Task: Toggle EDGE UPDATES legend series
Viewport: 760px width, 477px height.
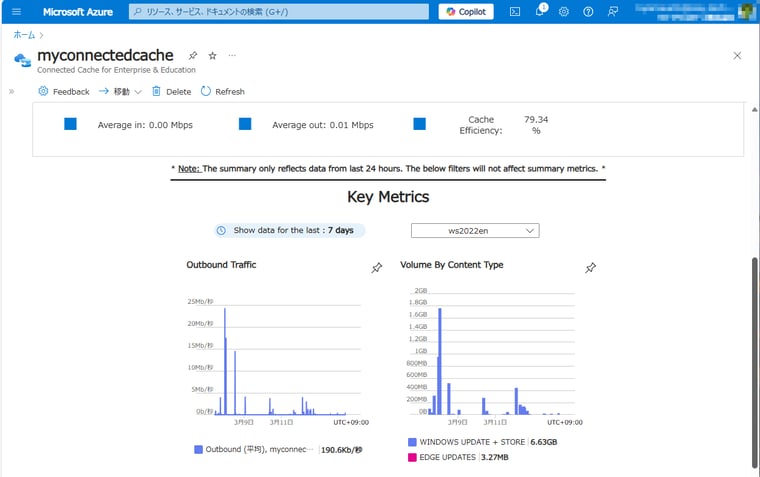Action: tap(442, 457)
